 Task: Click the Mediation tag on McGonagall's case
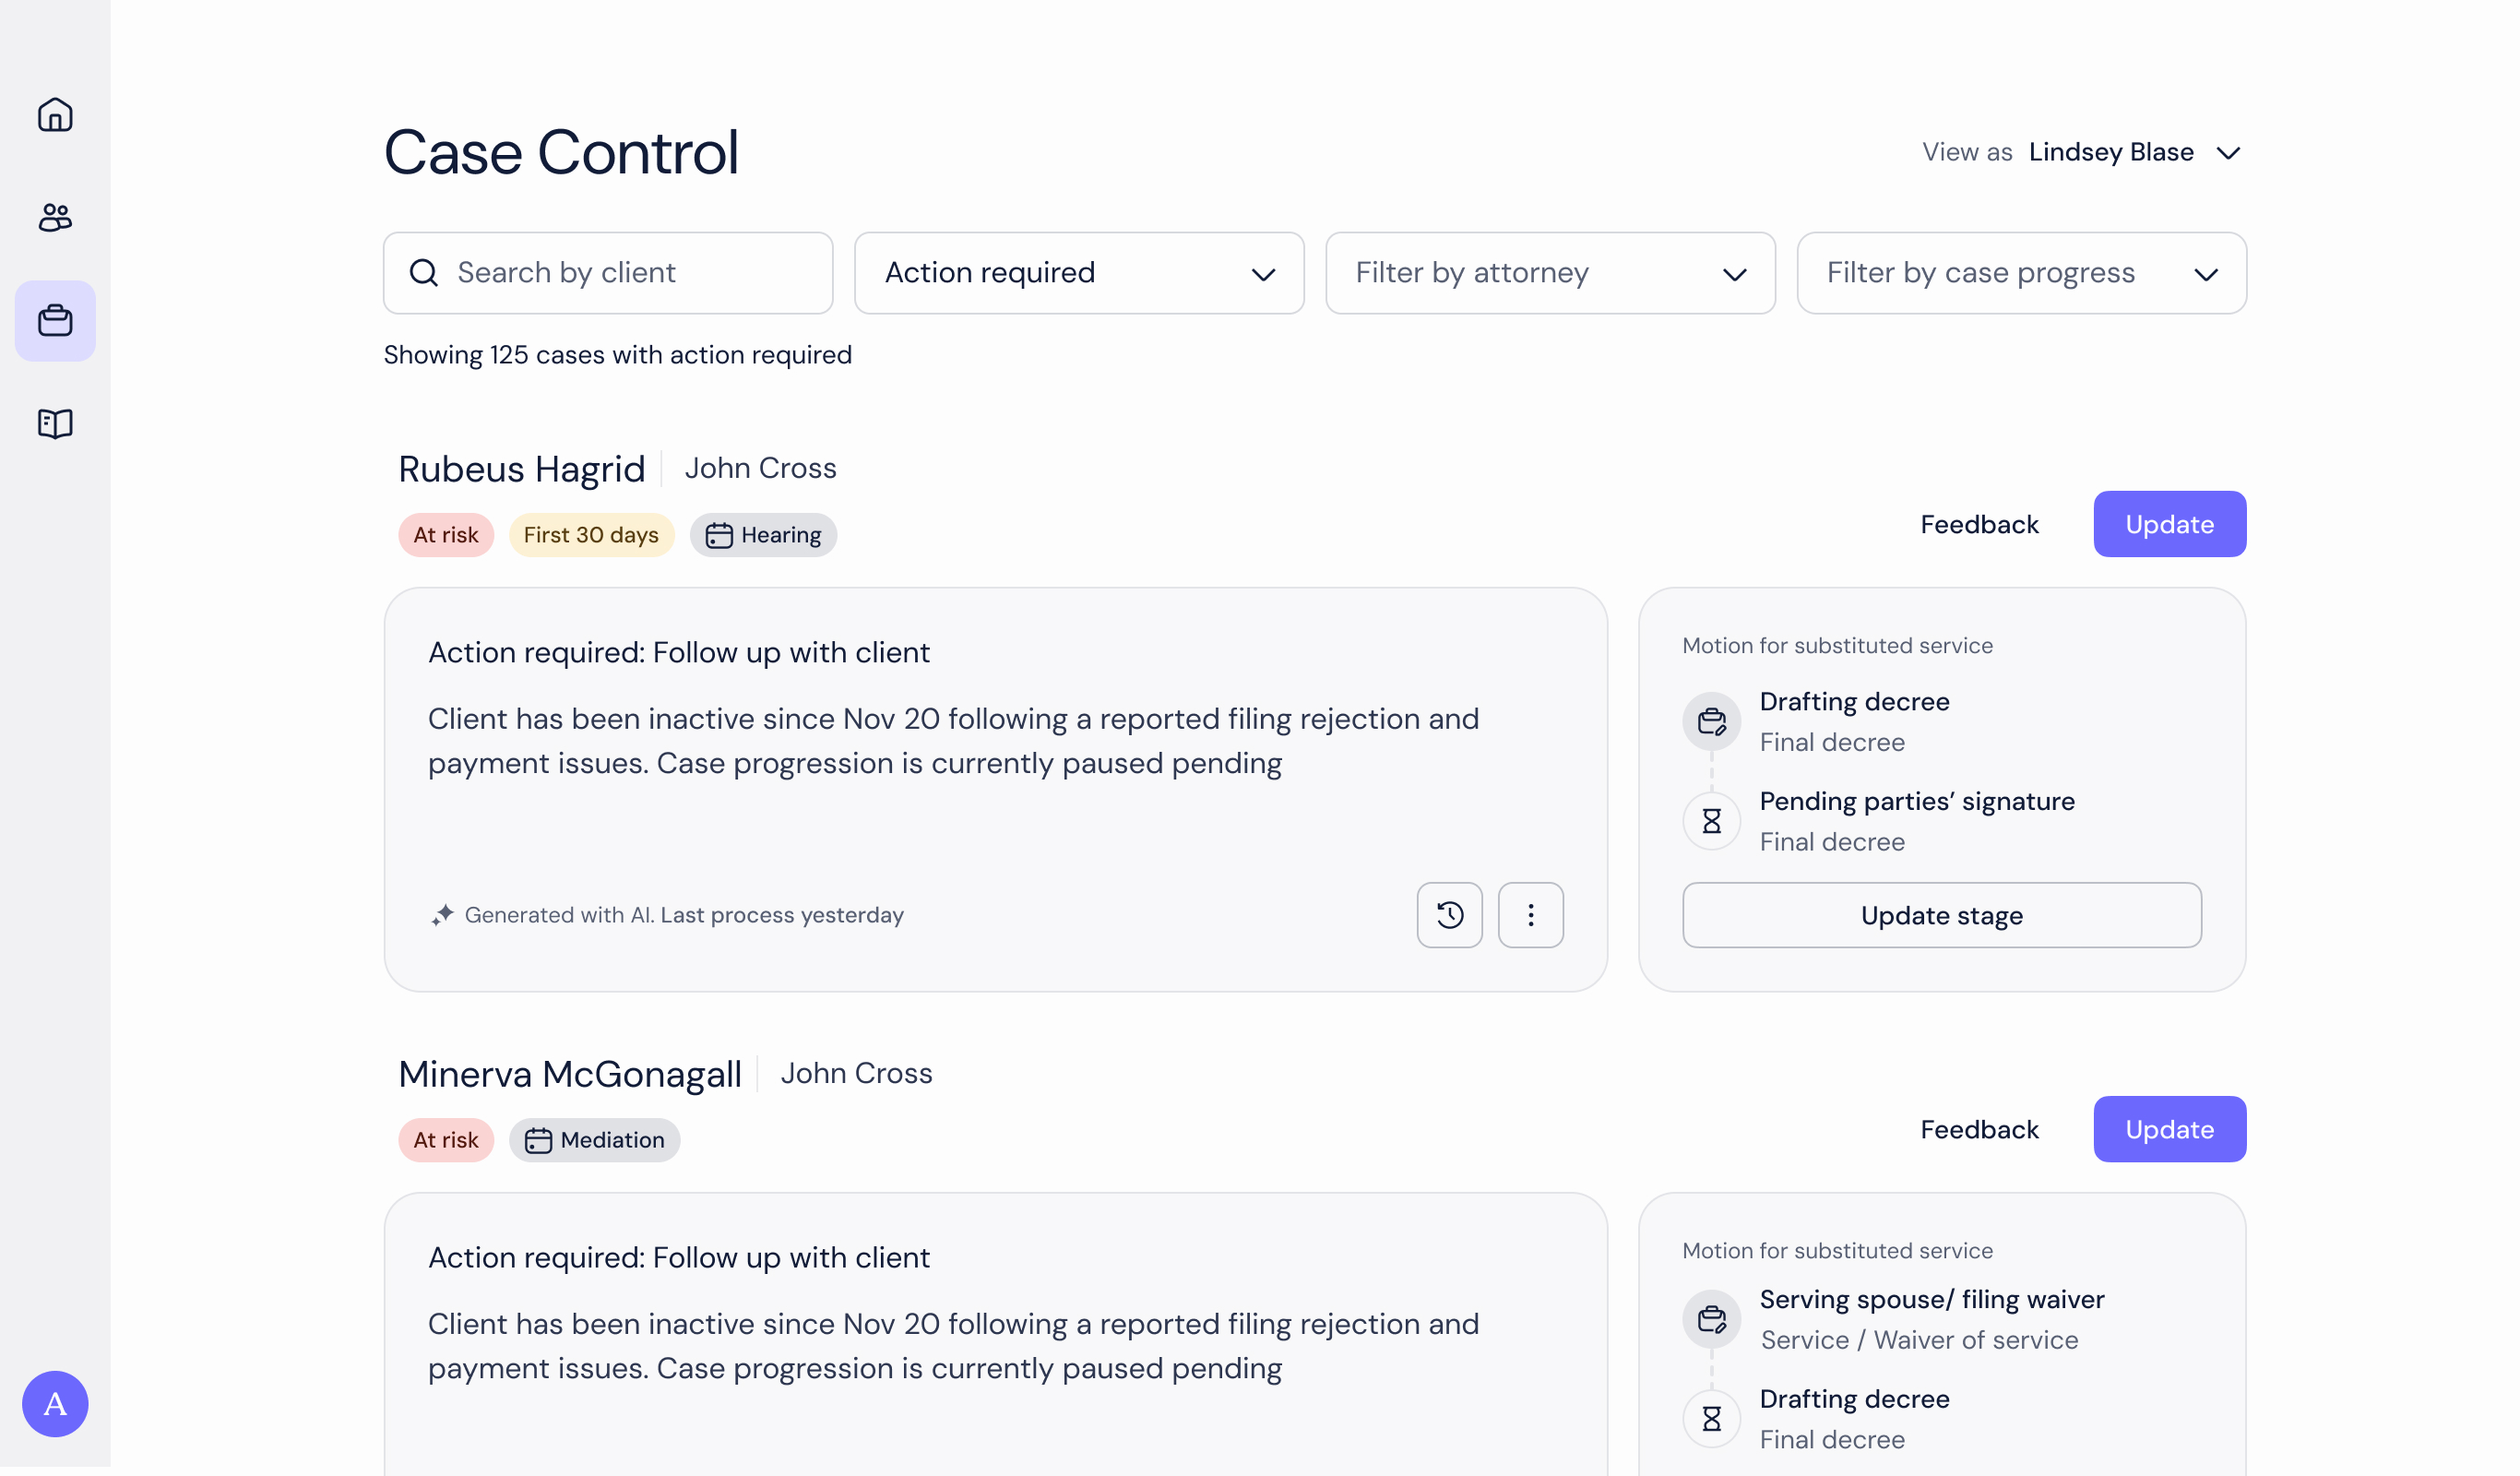(x=594, y=1140)
